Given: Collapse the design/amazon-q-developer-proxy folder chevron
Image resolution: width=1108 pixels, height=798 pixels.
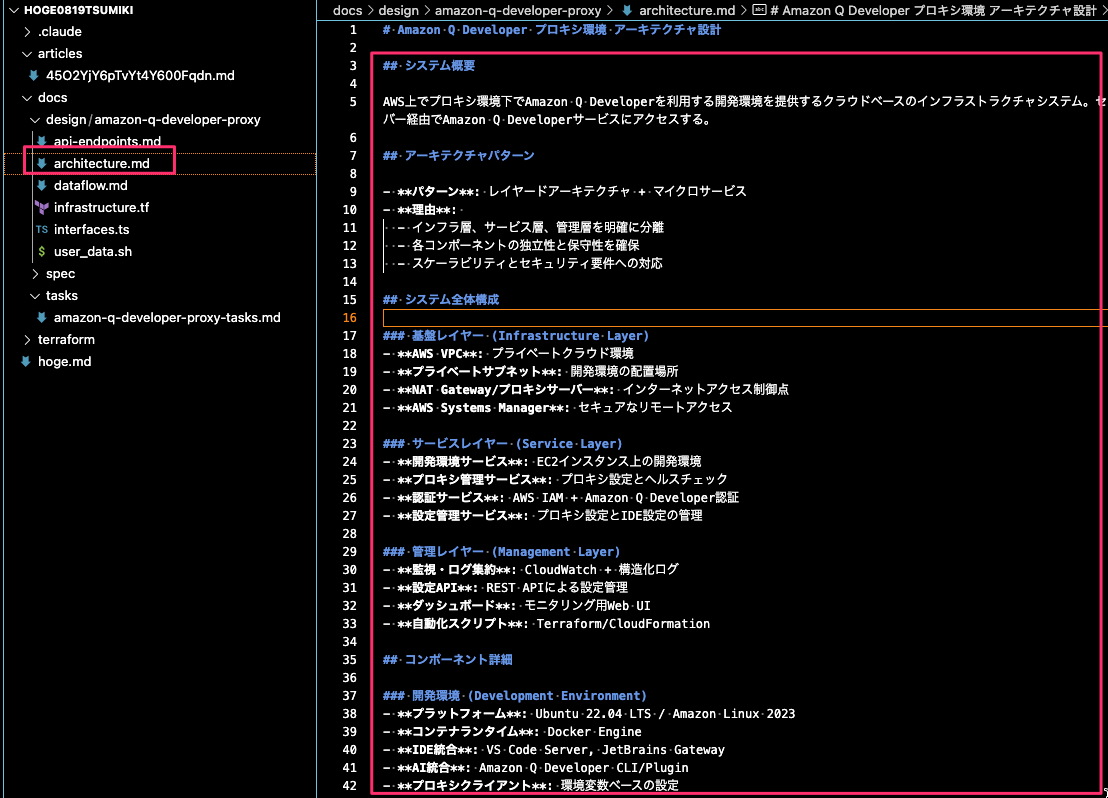Looking at the screenshot, I should [35, 120].
